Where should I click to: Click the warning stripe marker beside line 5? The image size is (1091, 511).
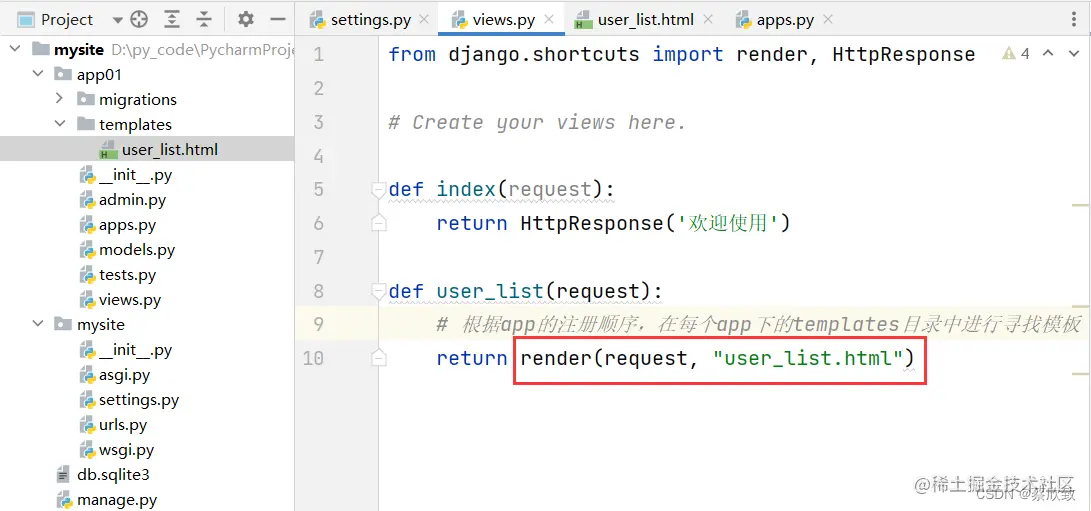pos(1081,206)
